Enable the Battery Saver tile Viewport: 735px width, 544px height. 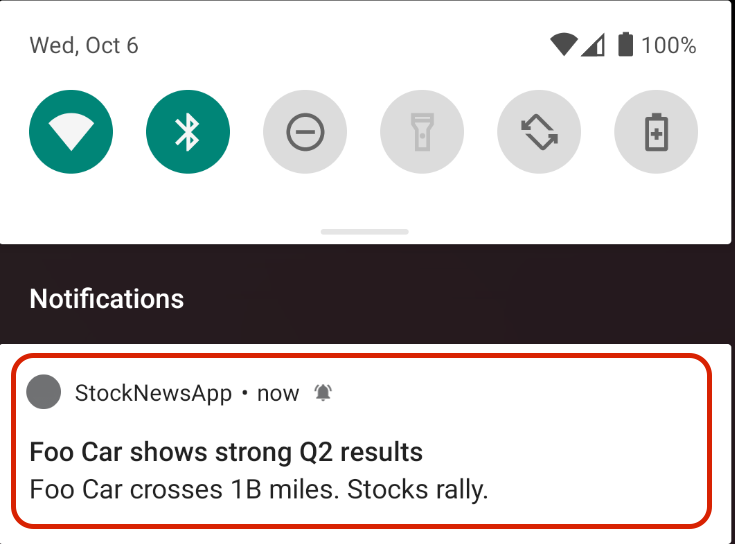coord(656,132)
